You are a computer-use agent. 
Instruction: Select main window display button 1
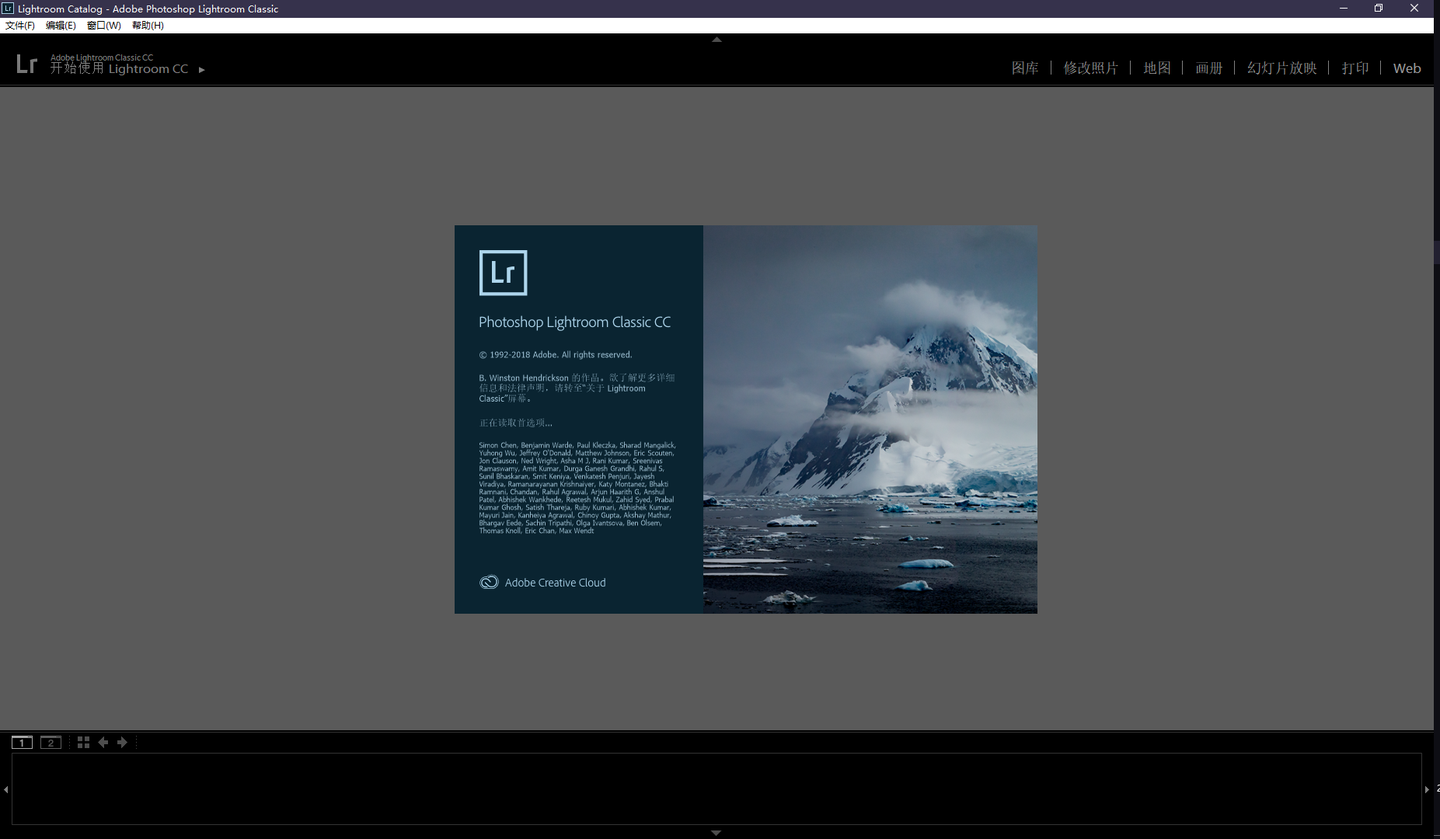point(22,742)
